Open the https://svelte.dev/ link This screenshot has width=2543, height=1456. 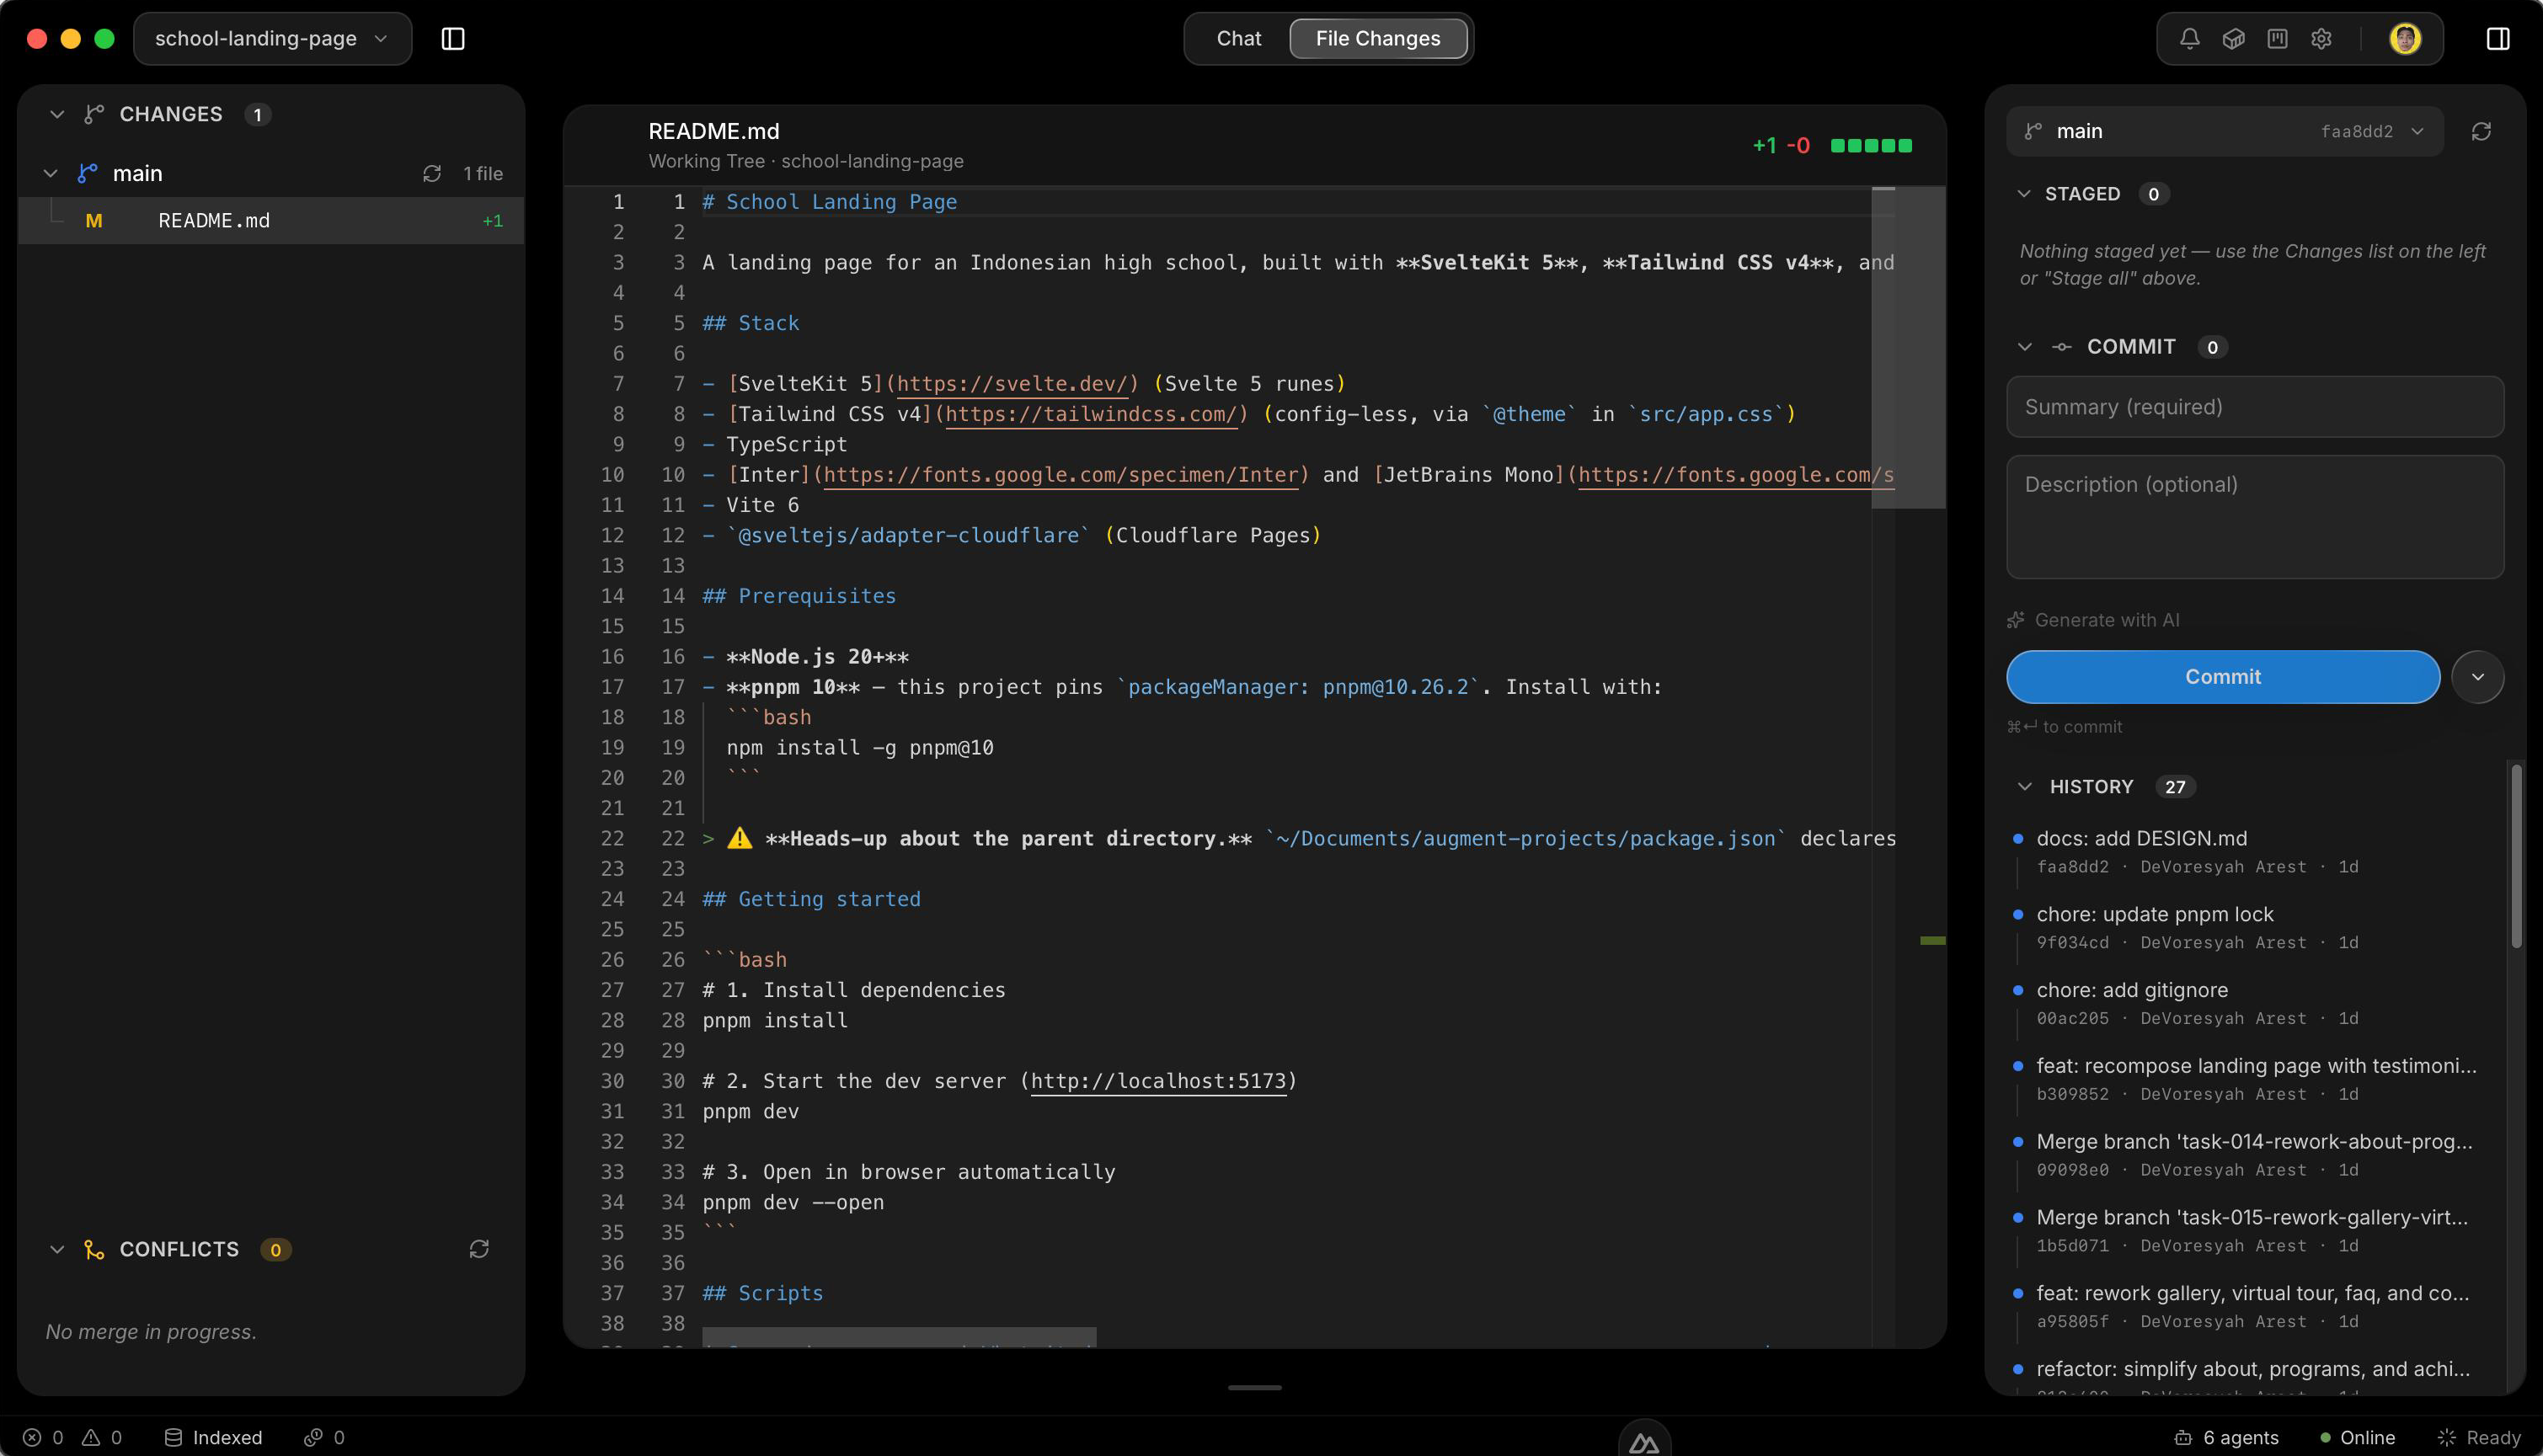tap(1012, 384)
